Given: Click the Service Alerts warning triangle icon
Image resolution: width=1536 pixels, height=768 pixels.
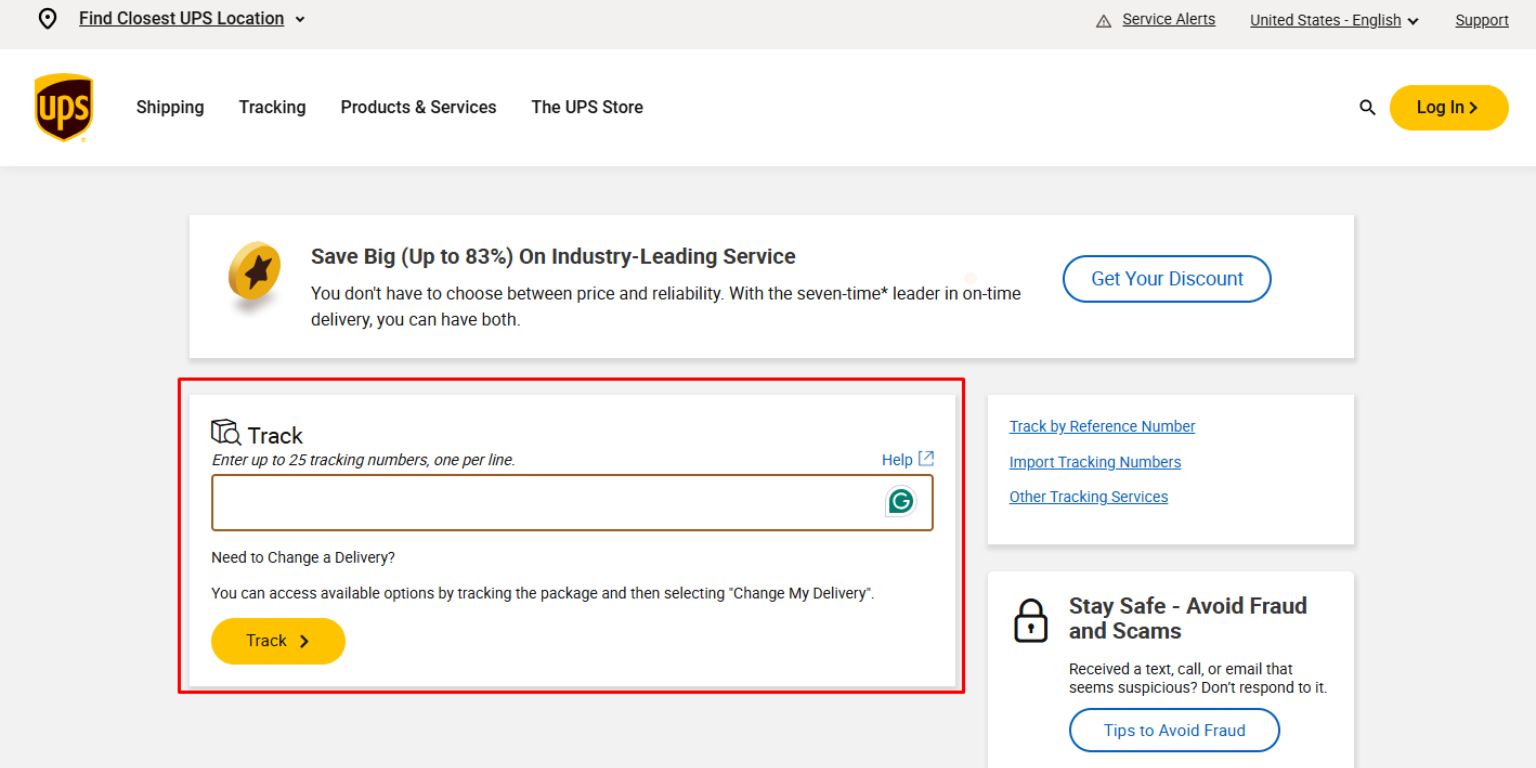Looking at the screenshot, I should 1104,21.
